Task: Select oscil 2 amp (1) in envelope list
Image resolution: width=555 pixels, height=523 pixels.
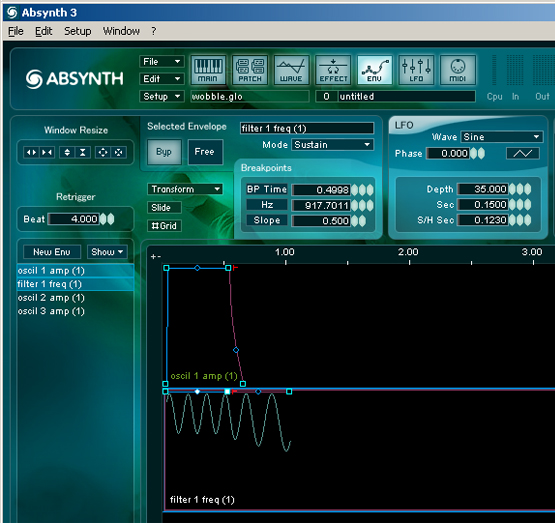Action: (x=75, y=298)
